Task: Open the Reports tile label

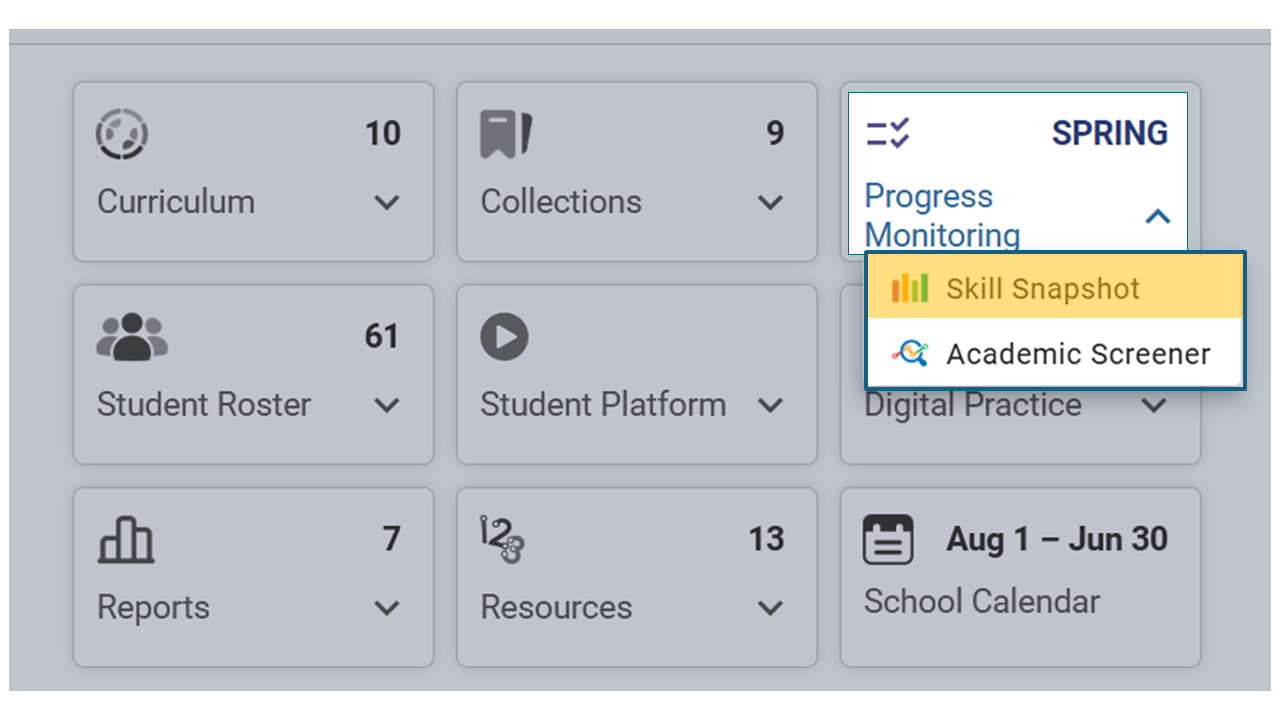Action: pos(153,608)
